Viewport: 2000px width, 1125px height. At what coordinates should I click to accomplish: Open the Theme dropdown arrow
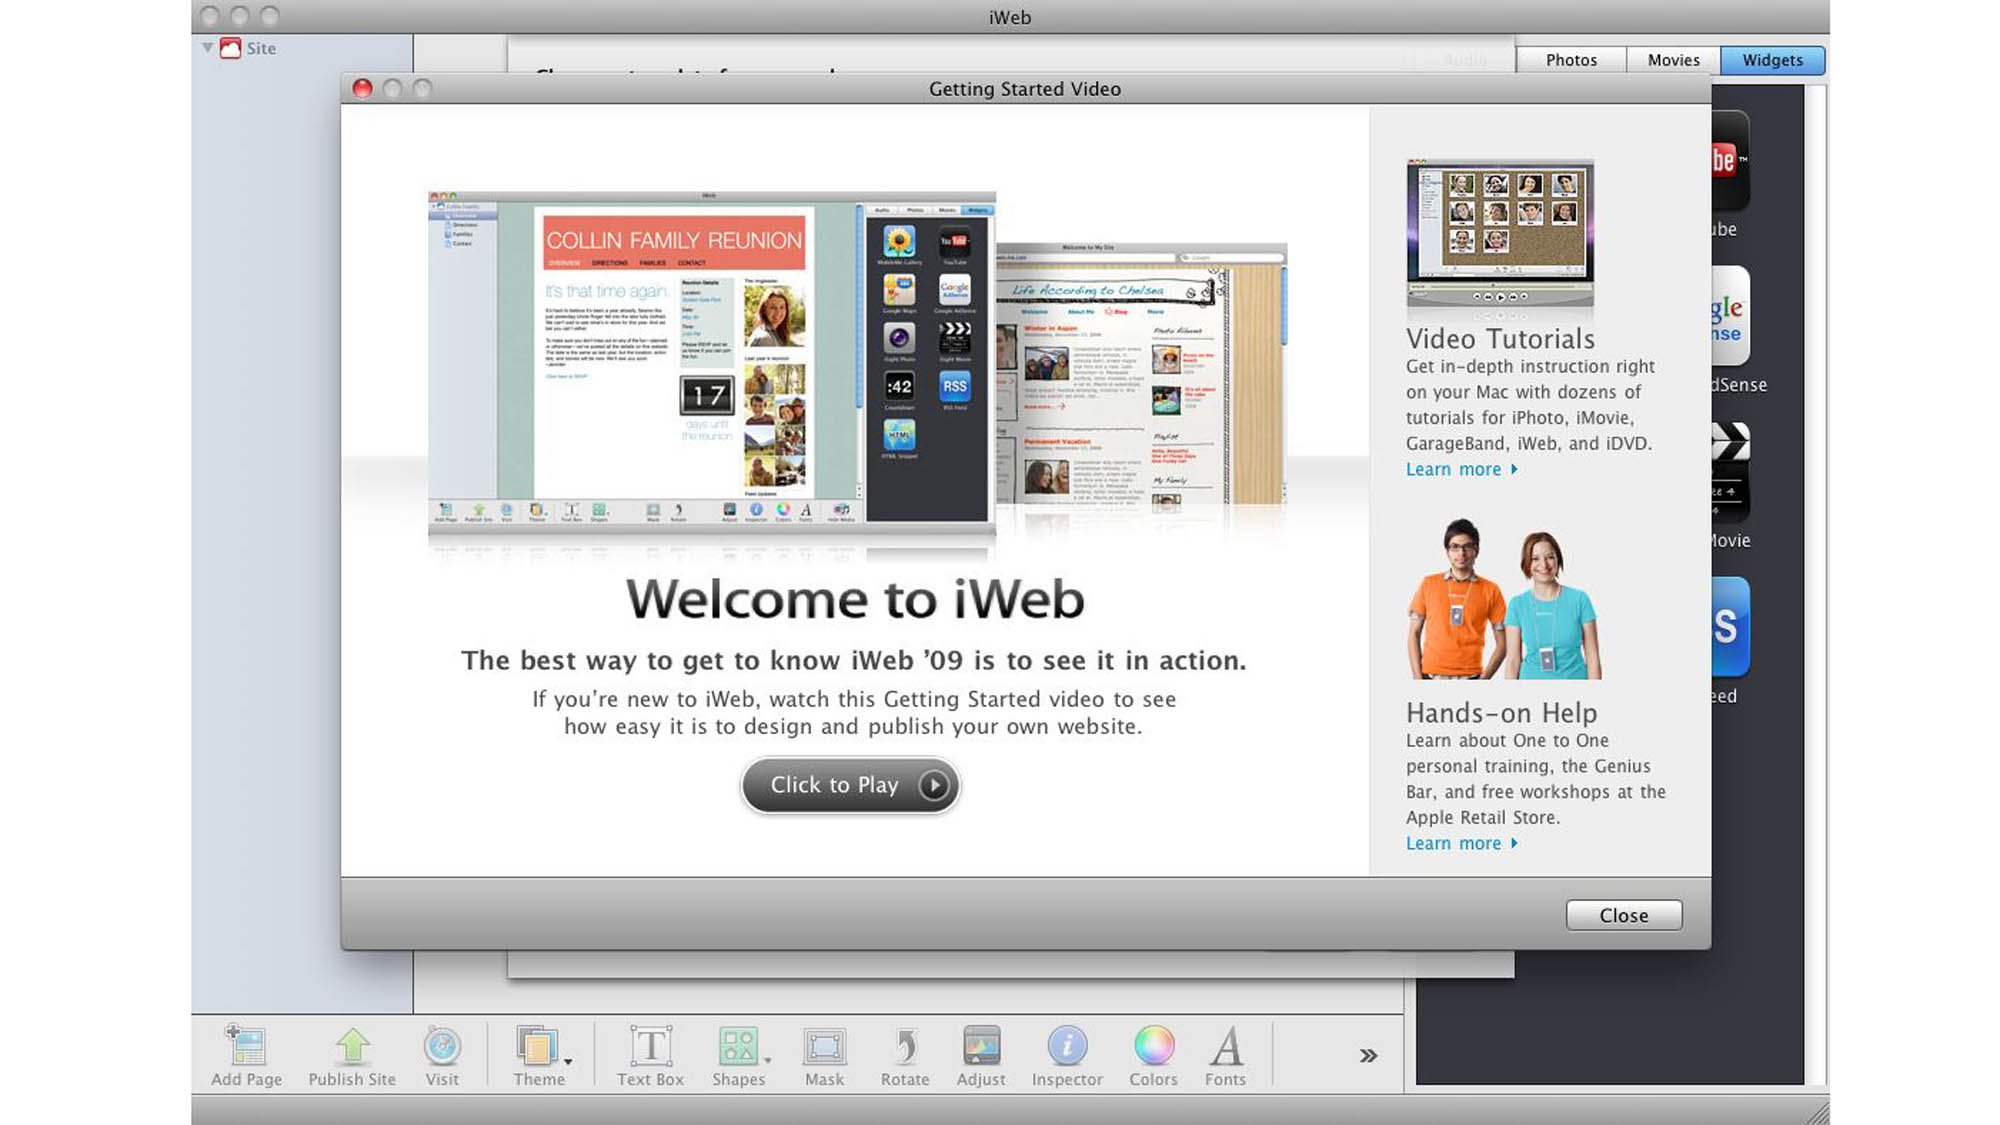[x=568, y=1061]
